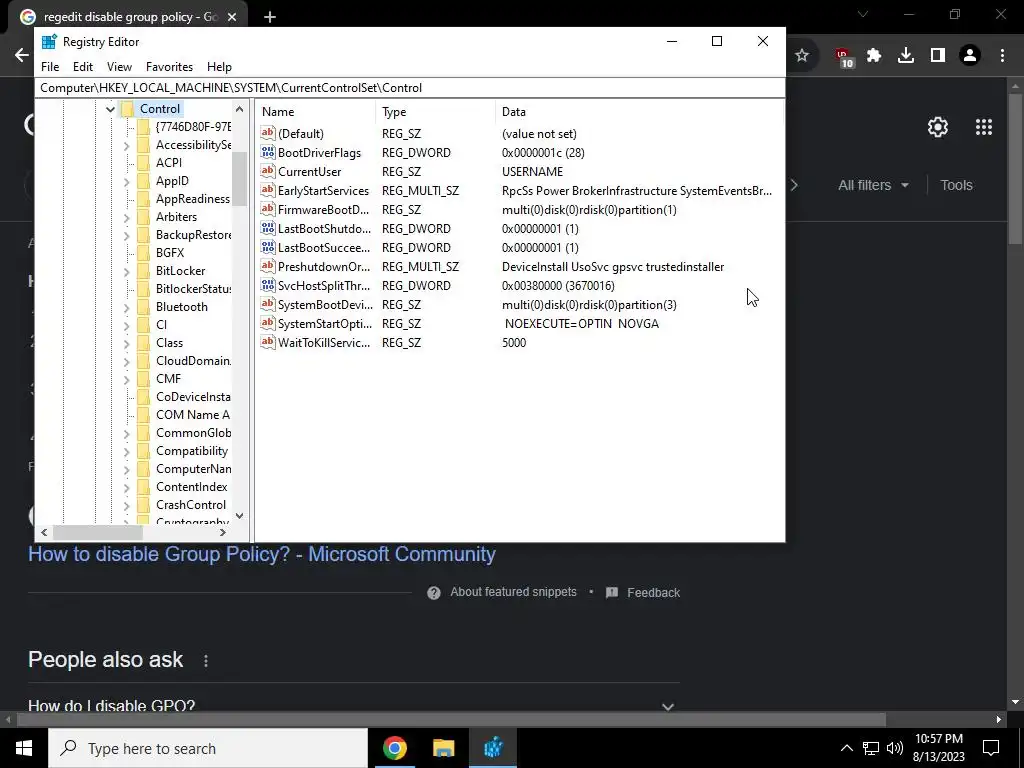This screenshot has height=768, width=1024.
Task: Select the PreshutdownOr... value row
Action: pyautogui.click(x=519, y=266)
